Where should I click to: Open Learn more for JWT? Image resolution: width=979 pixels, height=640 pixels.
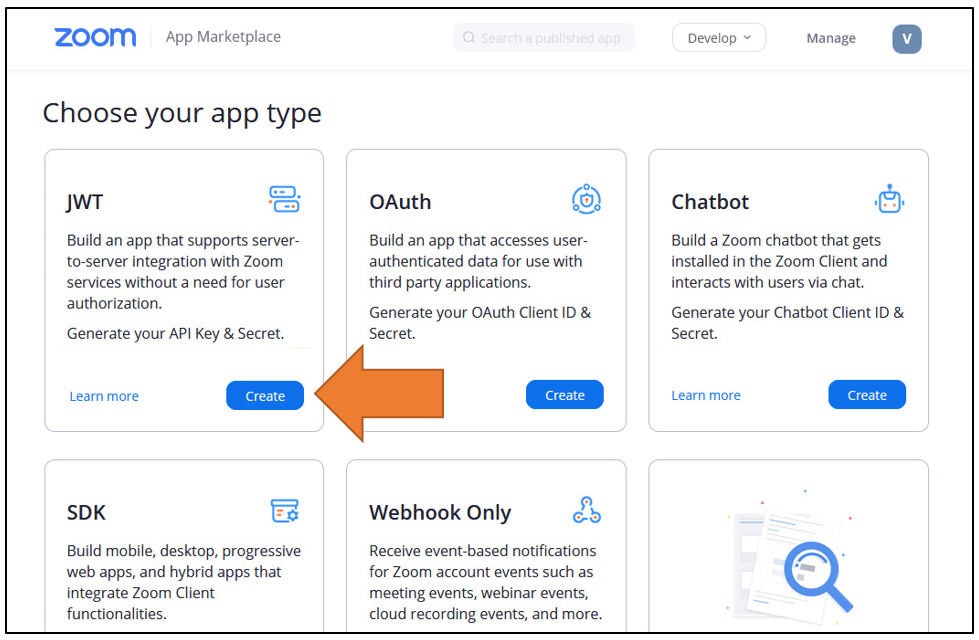(x=104, y=396)
